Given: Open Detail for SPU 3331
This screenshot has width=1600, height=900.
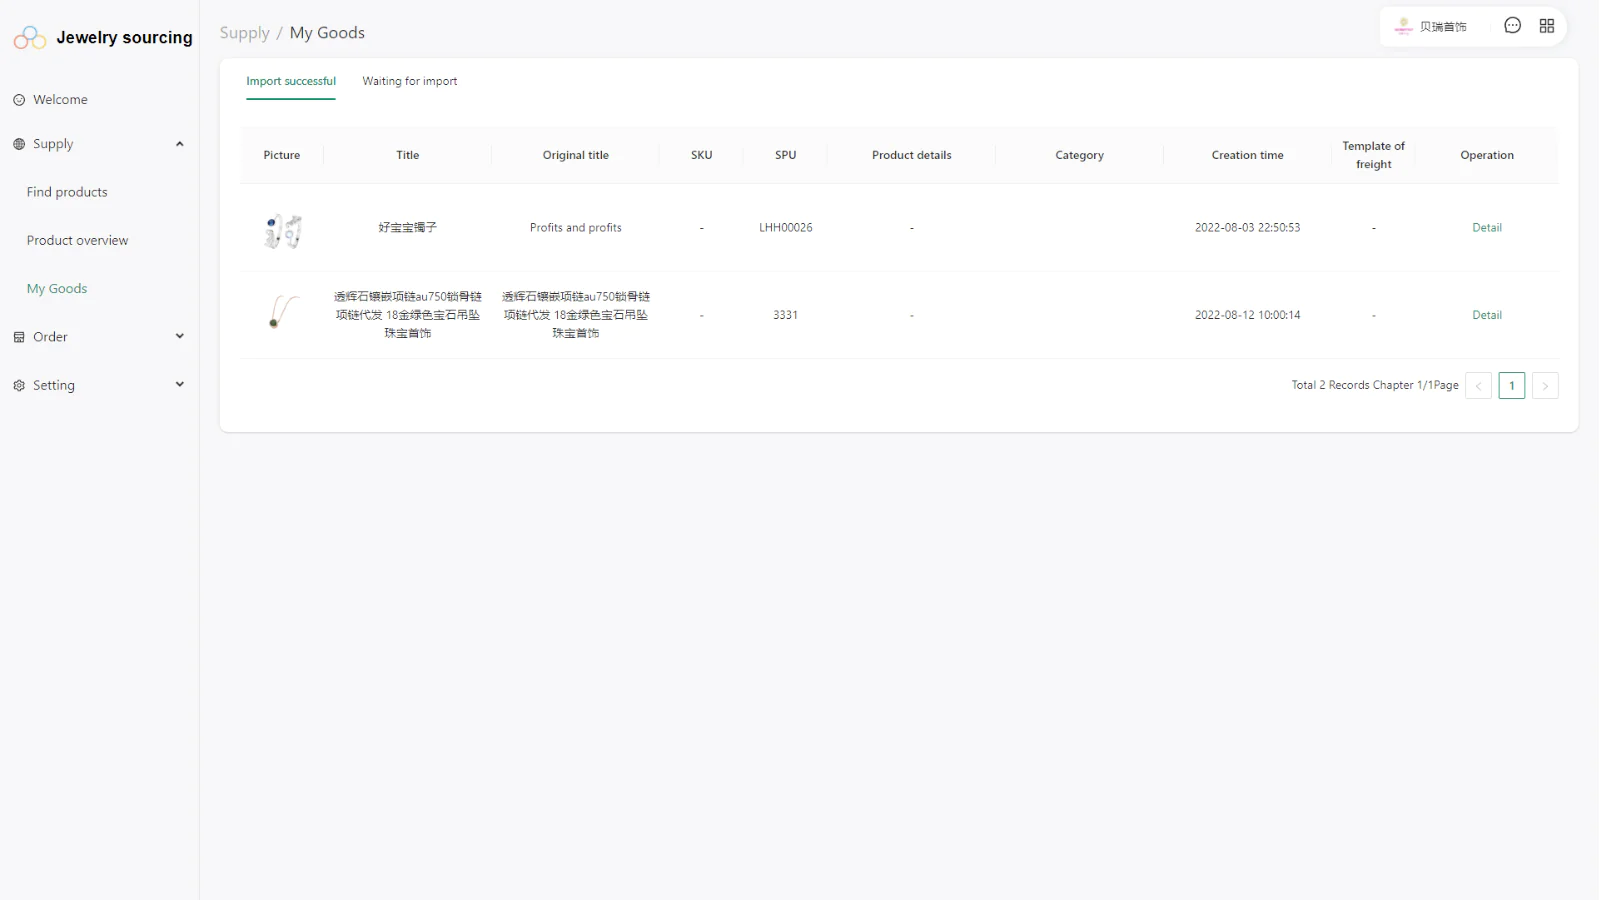Looking at the screenshot, I should [x=1486, y=315].
